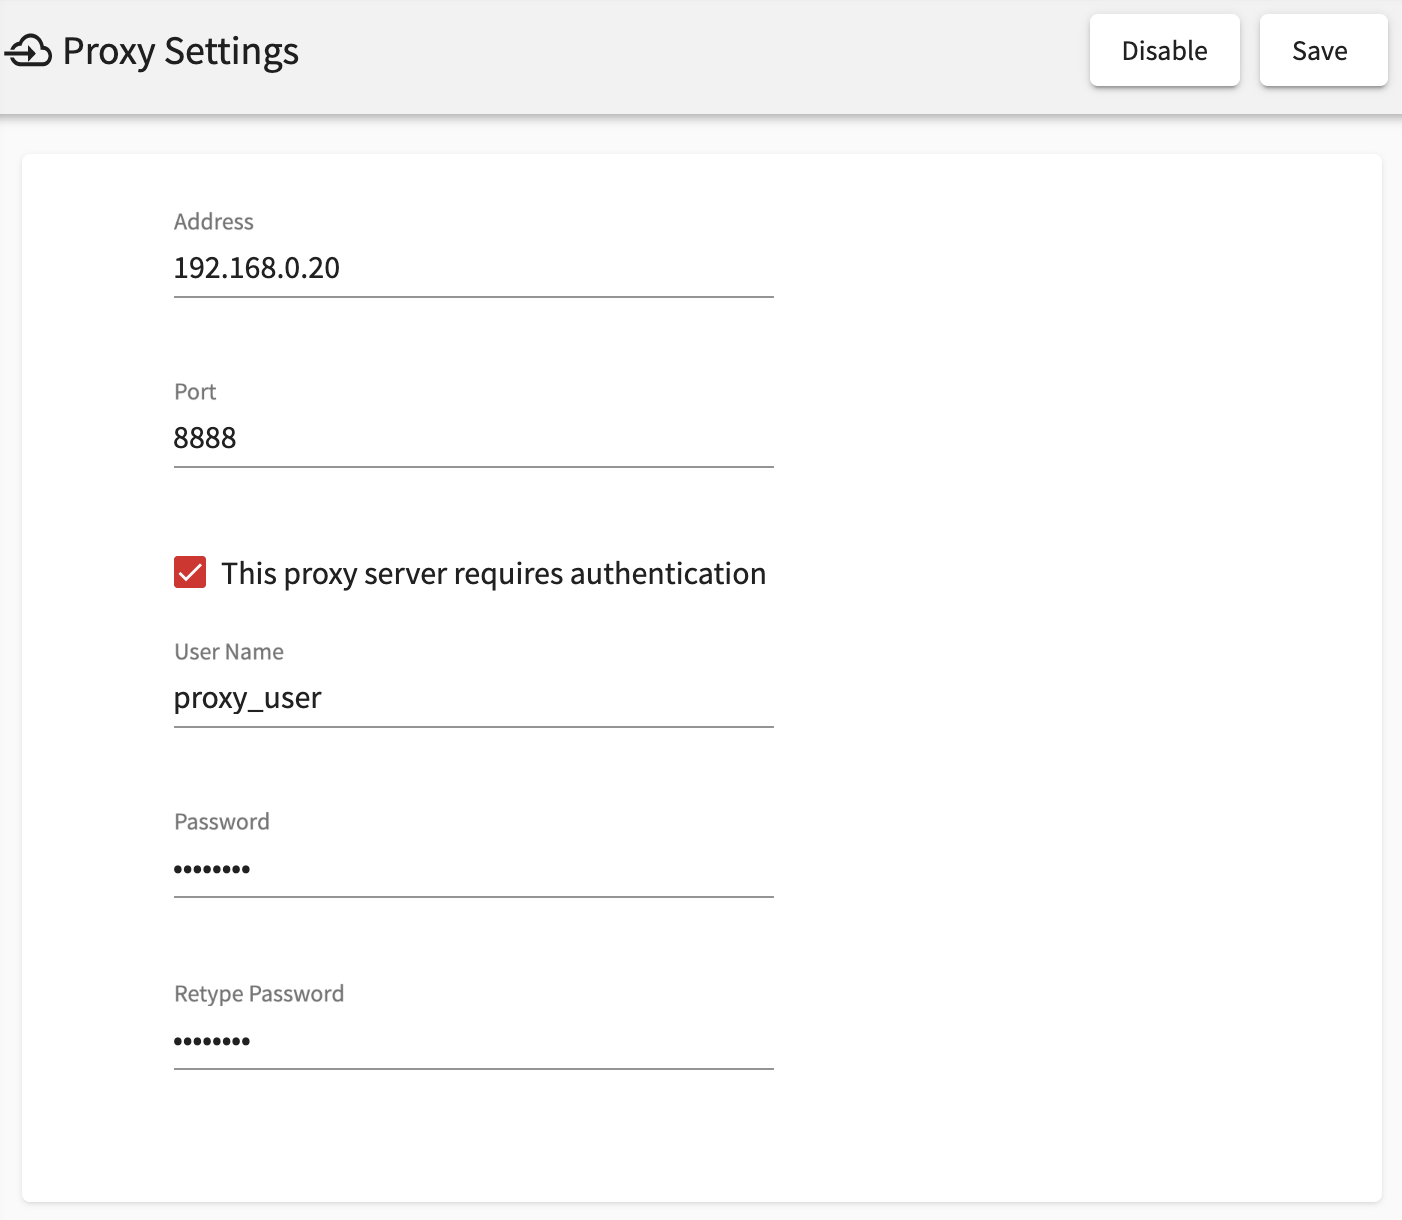The height and width of the screenshot is (1220, 1402).
Task: Click the 8888 port number text
Action: click(205, 438)
